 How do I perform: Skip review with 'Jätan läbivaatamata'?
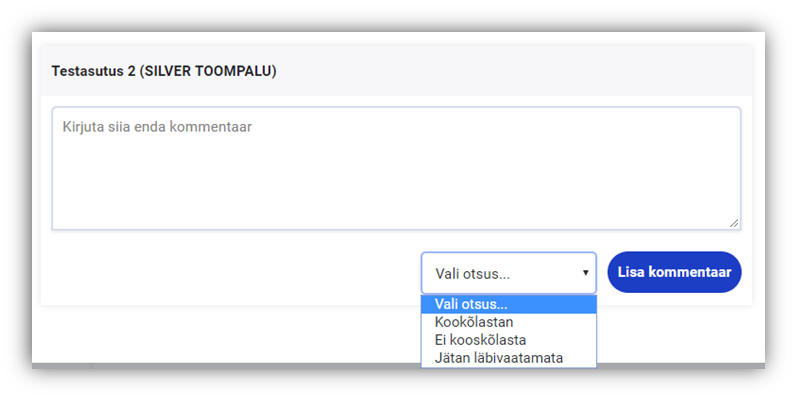499,358
